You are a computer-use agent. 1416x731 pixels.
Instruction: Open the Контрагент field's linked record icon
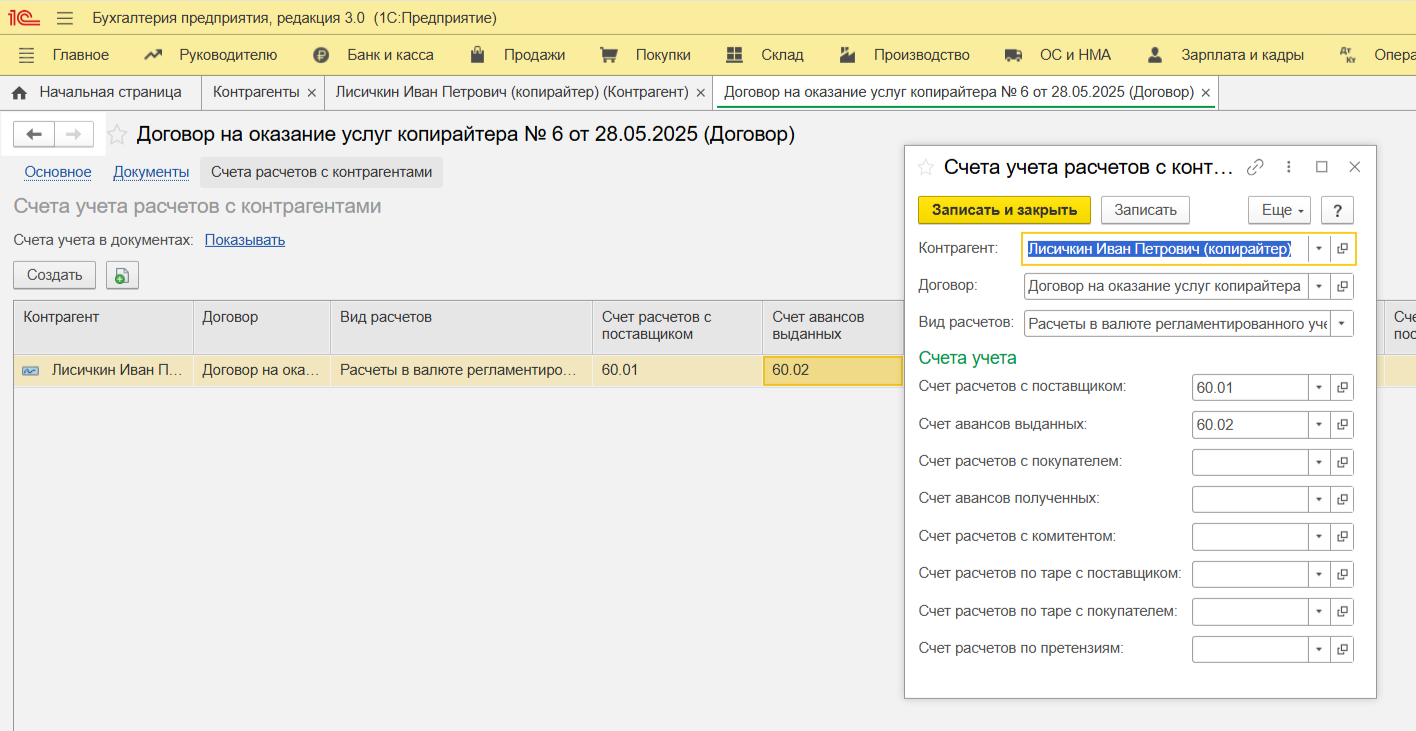pos(1343,249)
